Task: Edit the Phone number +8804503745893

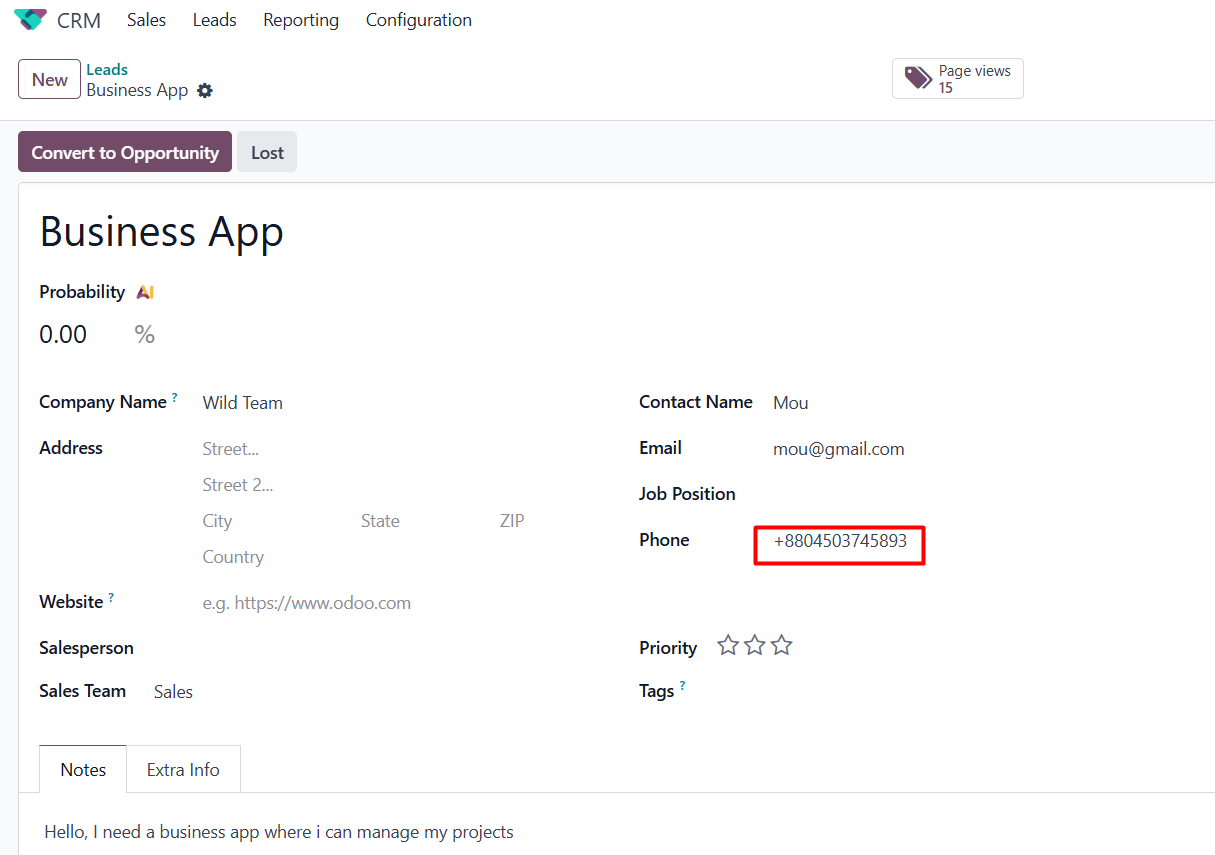Action: coord(839,541)
